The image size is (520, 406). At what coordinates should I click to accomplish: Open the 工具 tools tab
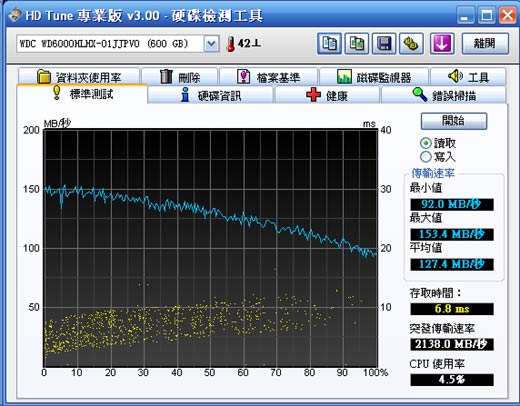click(x=468, y=77)
